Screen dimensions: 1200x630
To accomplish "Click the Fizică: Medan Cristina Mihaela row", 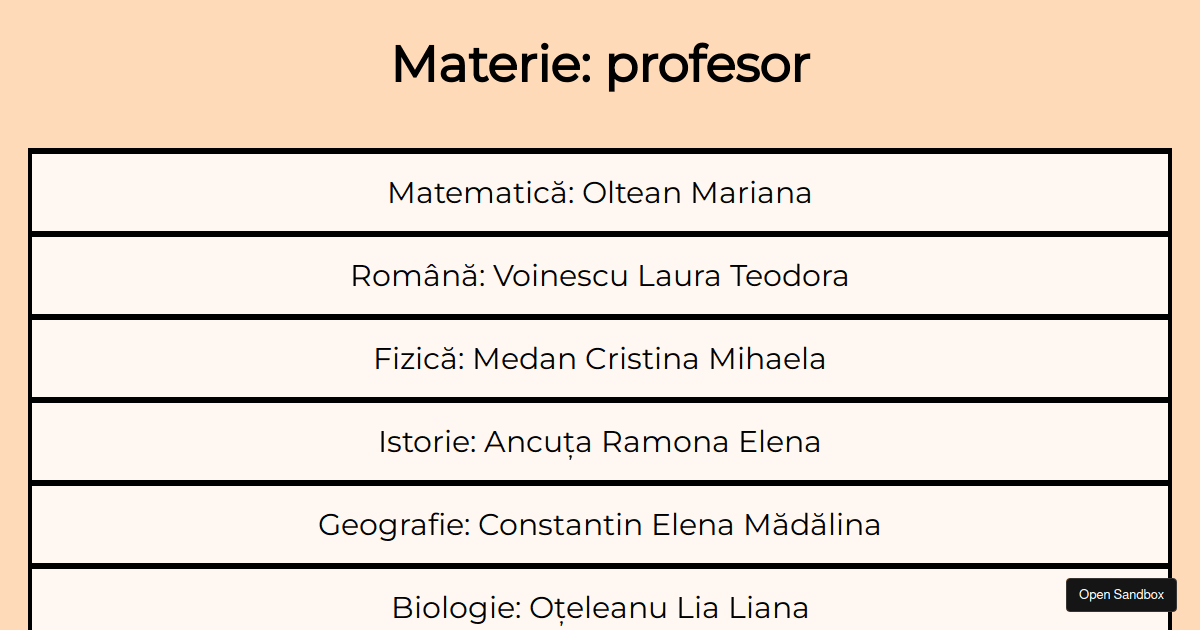I will click(x=600, y=358).
